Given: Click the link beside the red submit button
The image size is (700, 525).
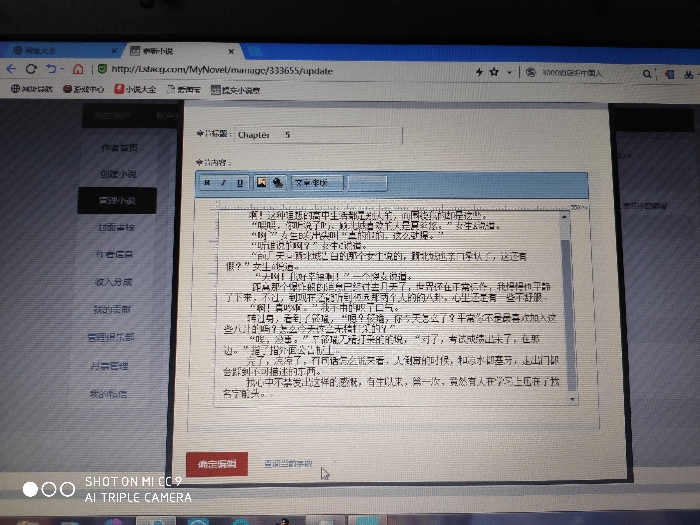Looking at the screenshot, I should 288,464.
